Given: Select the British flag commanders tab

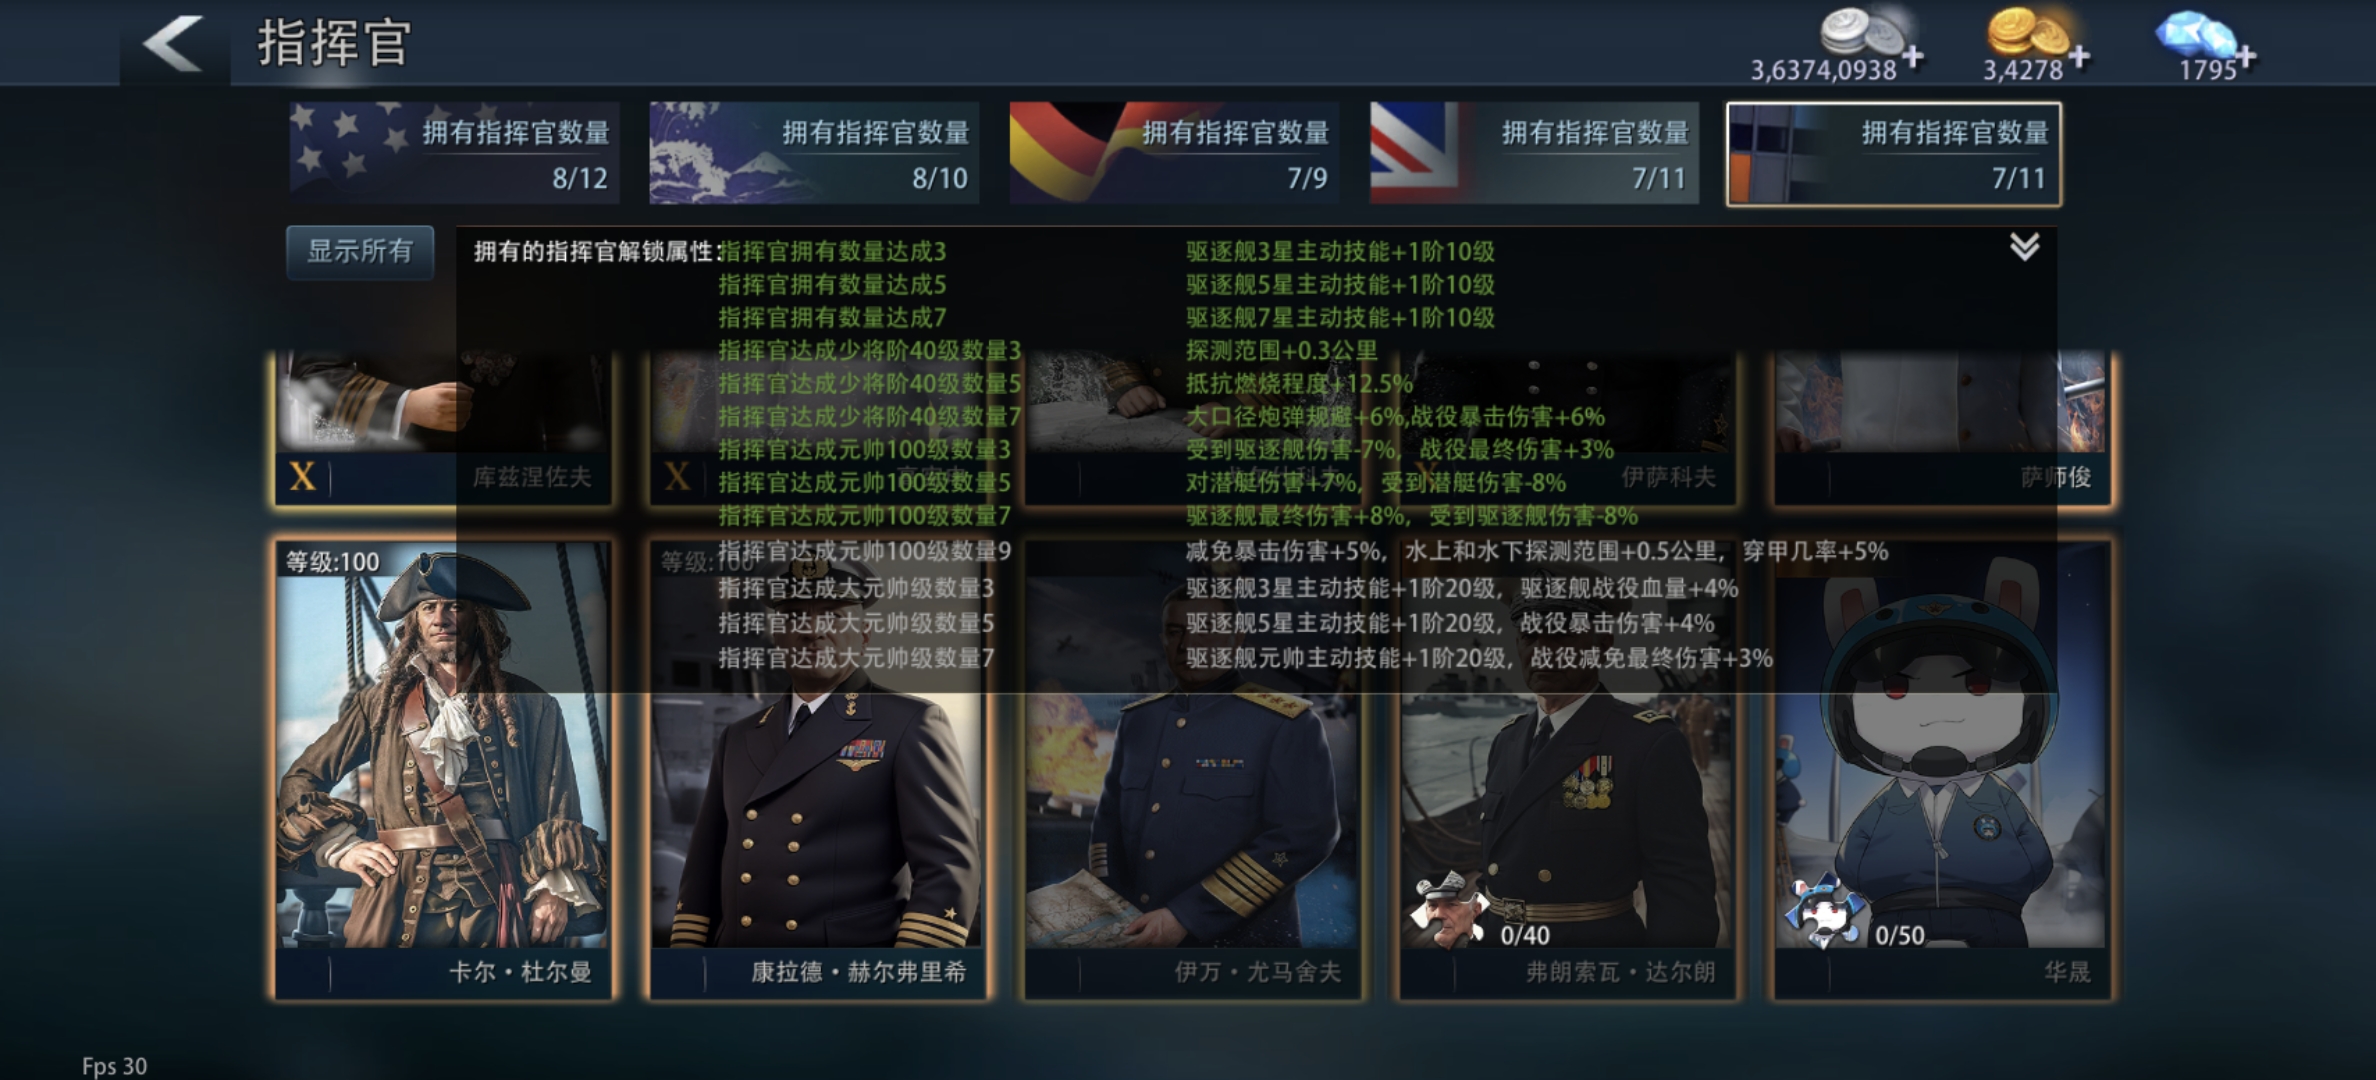Looking at the screenshot, I should (1534, 154).
